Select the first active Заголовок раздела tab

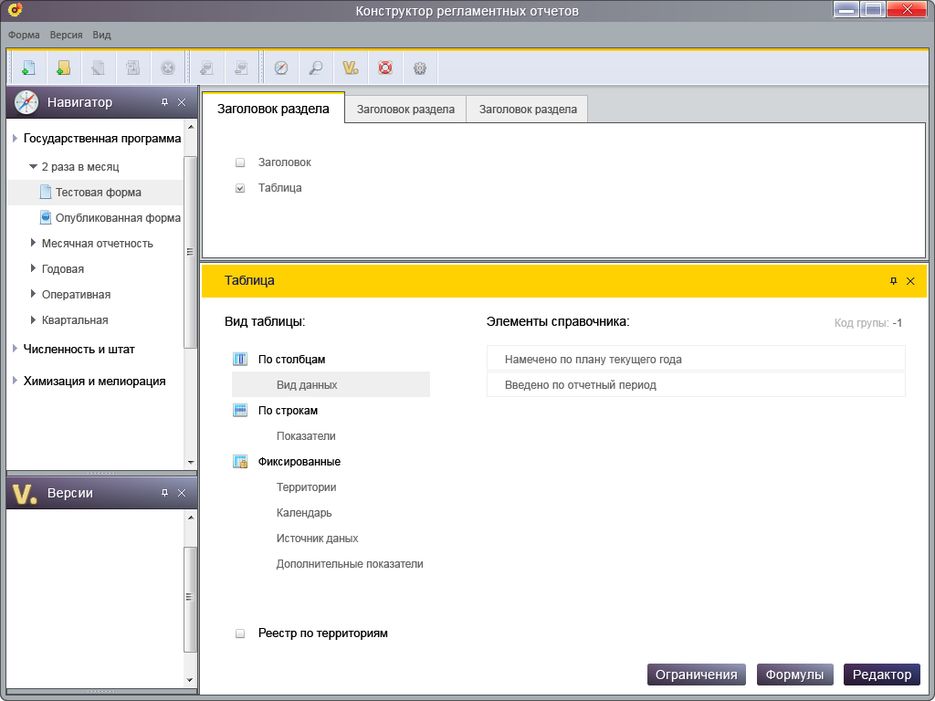[x=273, y=108]
